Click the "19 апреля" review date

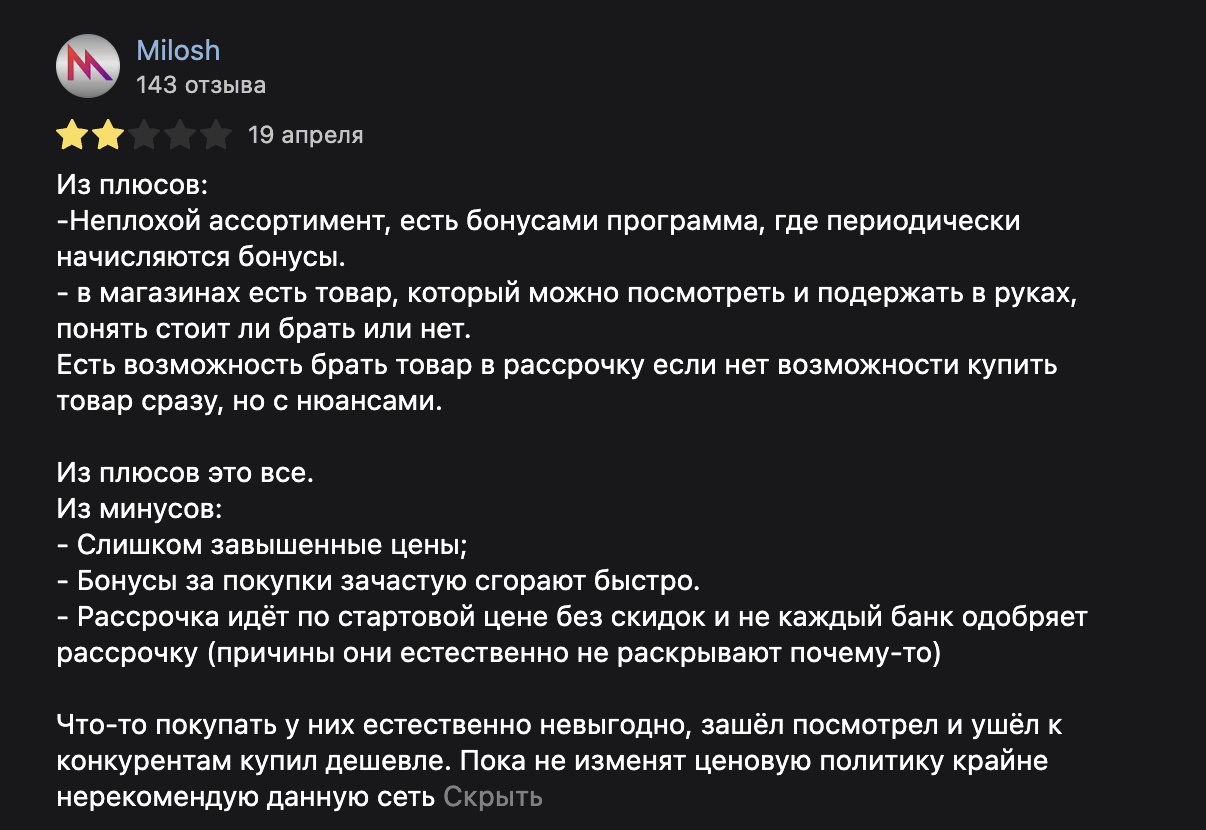305,135
